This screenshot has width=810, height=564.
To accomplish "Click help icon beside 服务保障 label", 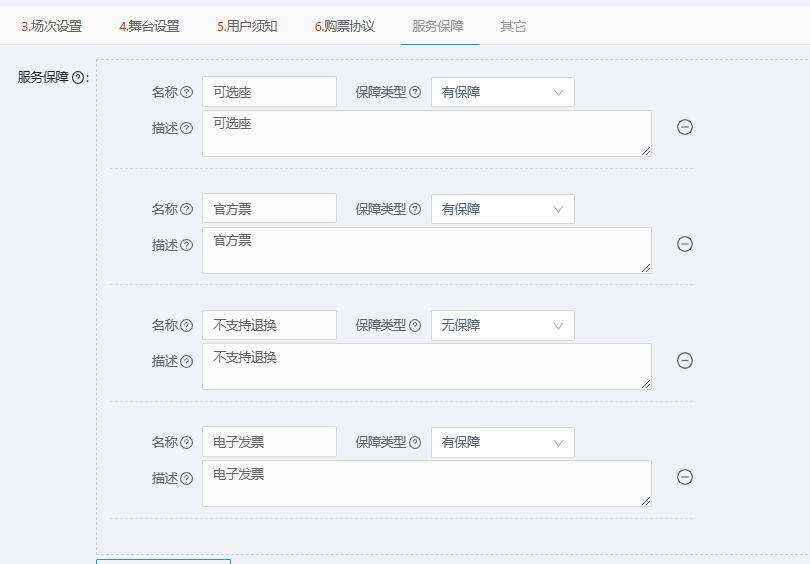I will pyautogui.click(x=78, y=78).
